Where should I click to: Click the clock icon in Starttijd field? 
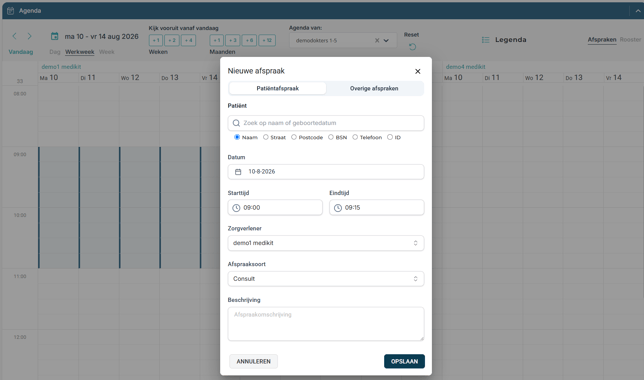click(x=236, y=208)
